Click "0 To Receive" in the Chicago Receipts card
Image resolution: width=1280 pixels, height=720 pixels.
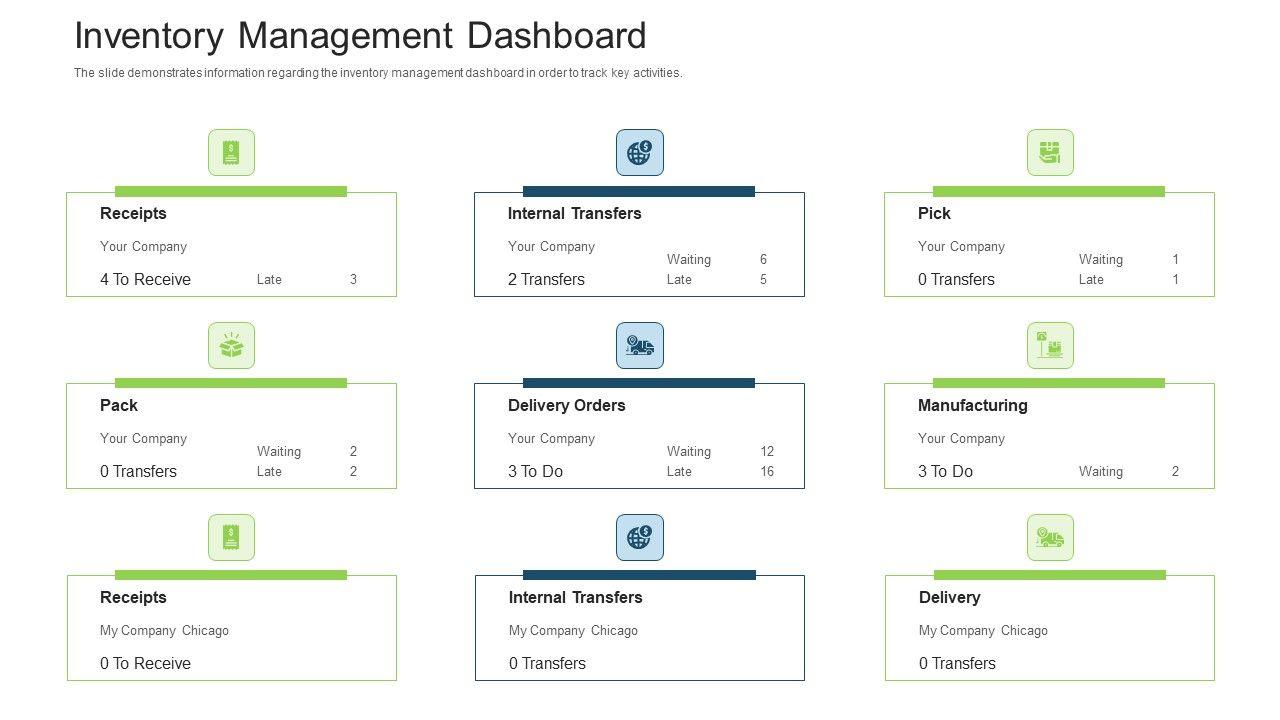(145, 664)
